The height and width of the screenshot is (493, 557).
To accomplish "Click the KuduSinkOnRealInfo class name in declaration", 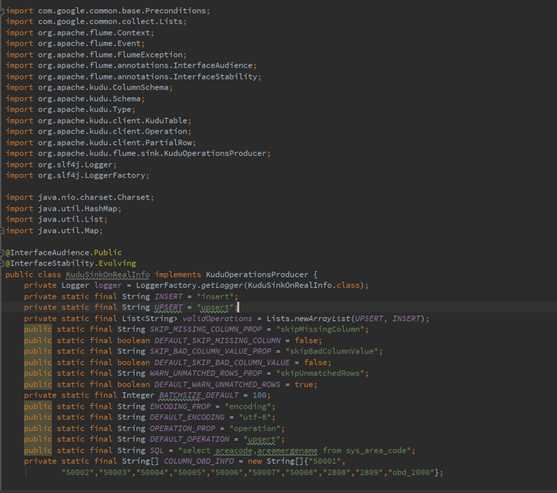I will 108,275.
